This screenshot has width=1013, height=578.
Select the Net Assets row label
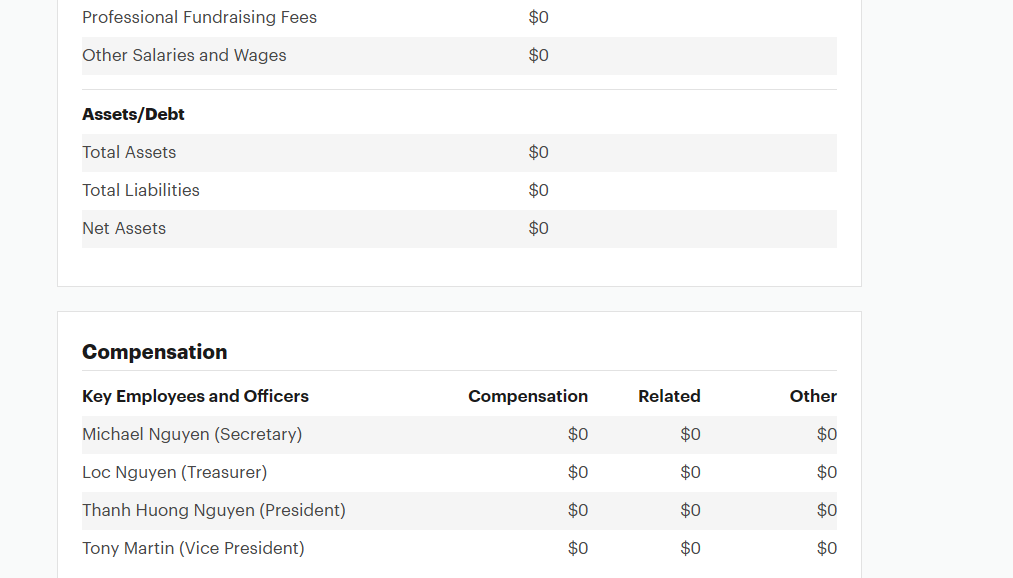(x=124, y=228)
